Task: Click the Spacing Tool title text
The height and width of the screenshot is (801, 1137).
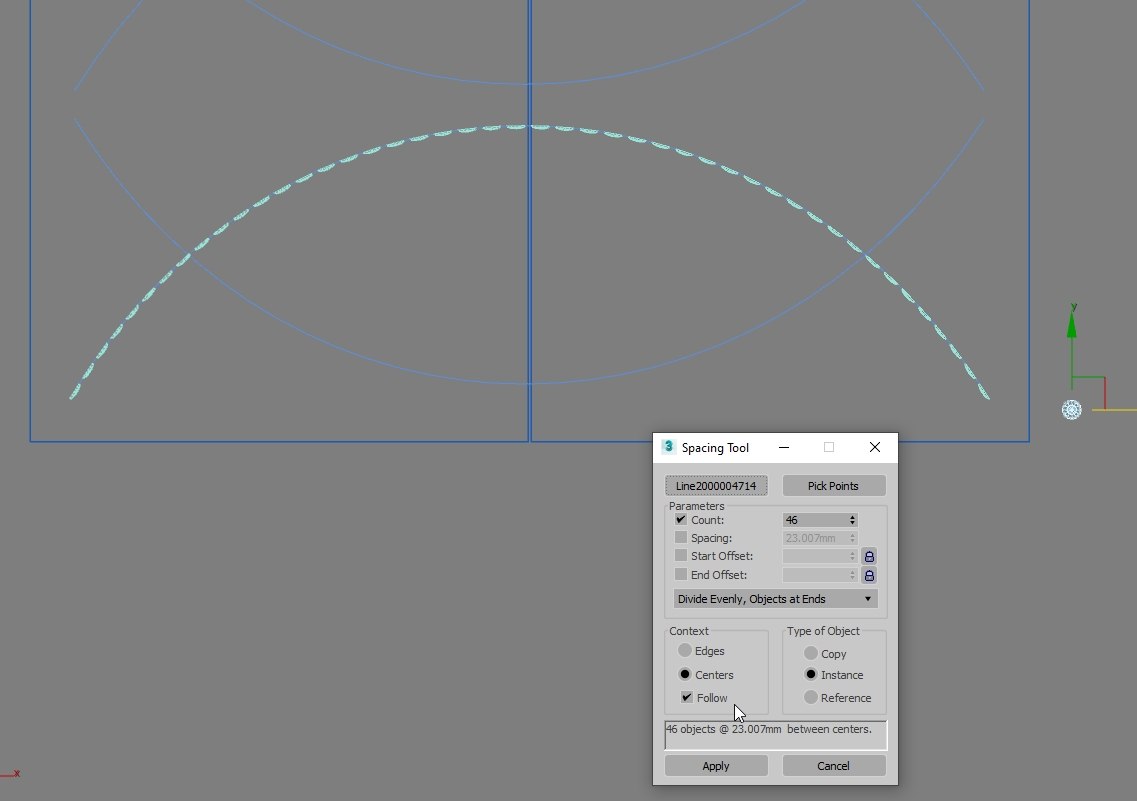Action: [x=715, y=447]
